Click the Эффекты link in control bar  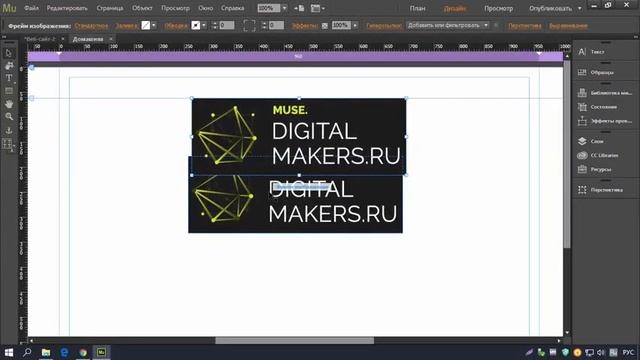(x=304, y=26)
